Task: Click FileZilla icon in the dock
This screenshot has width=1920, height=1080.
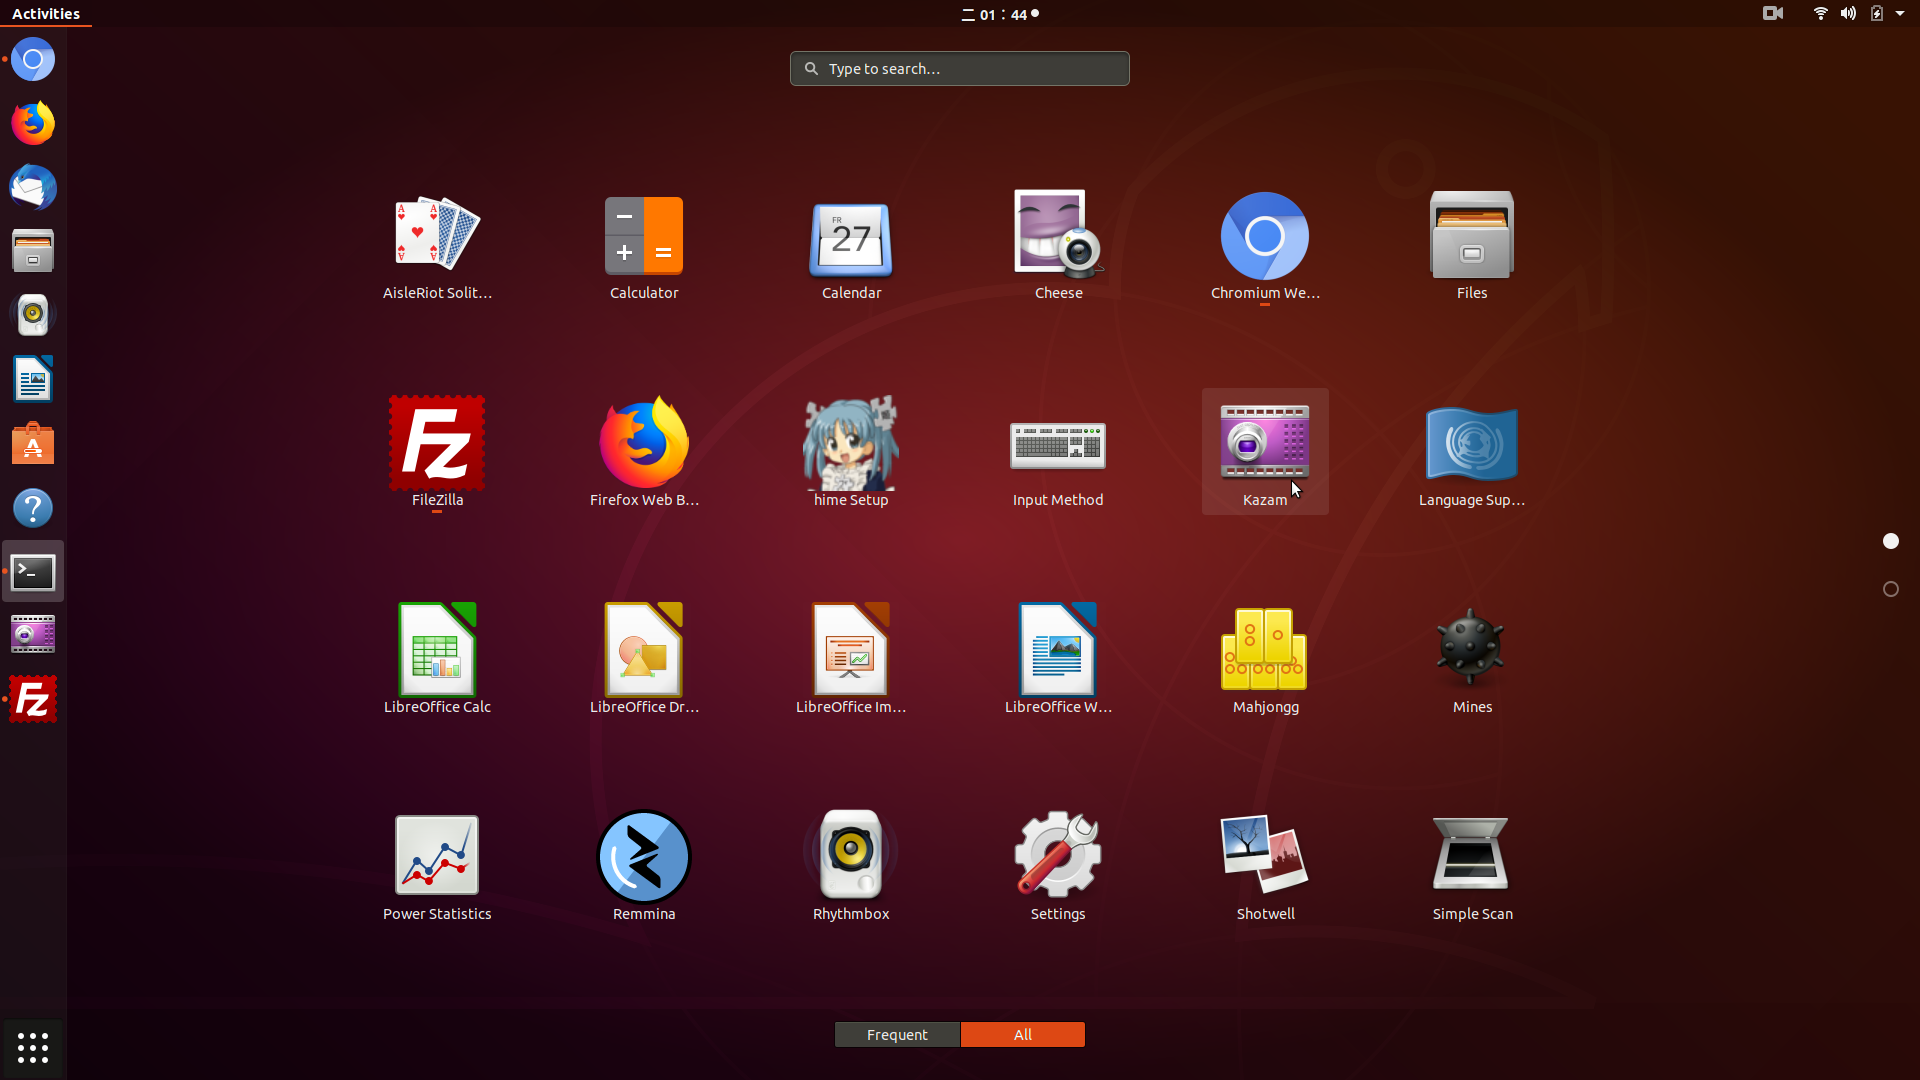Action: point(33,700)
